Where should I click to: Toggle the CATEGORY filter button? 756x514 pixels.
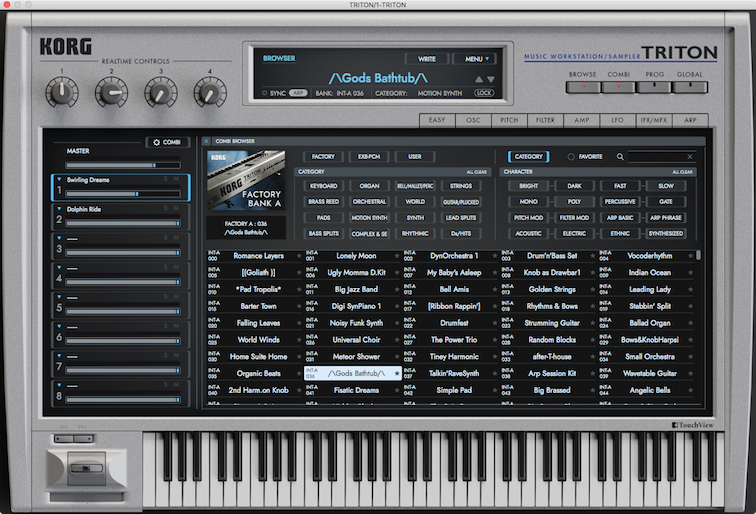click(x=528, y=157)
